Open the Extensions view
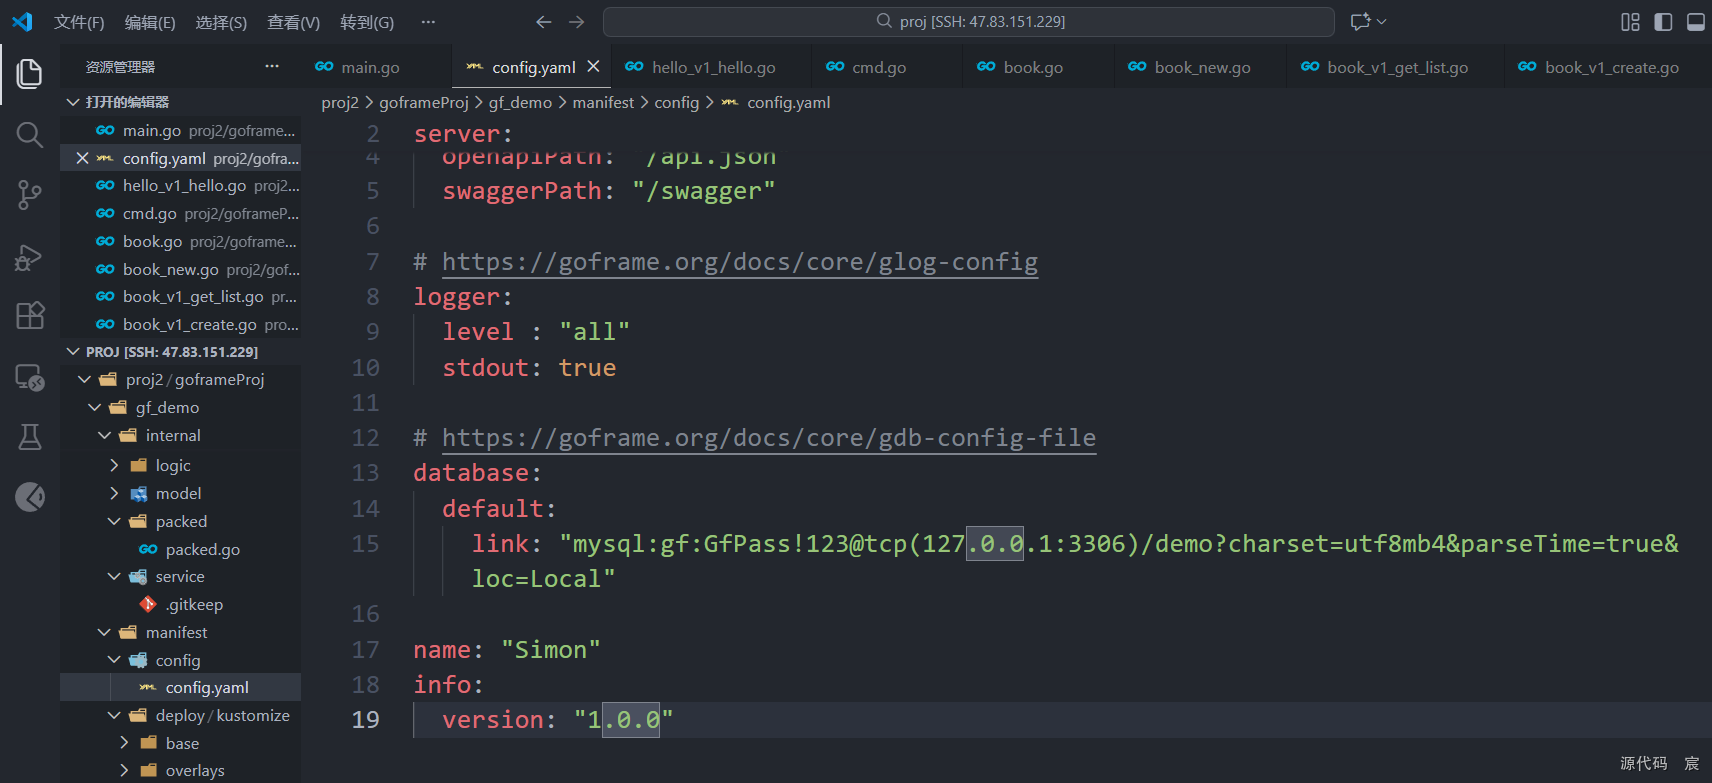Screen dimensions: 1712x783 [x=30, y=315]
